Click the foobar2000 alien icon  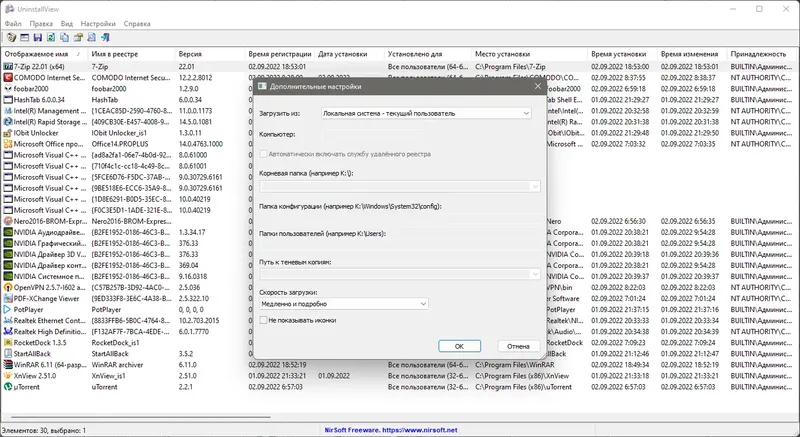(8, 89)
